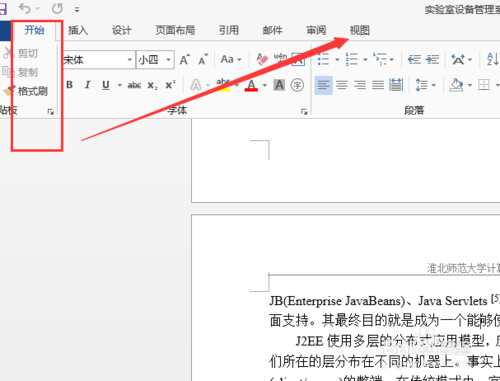Justify paragraph text

point(378,85)
